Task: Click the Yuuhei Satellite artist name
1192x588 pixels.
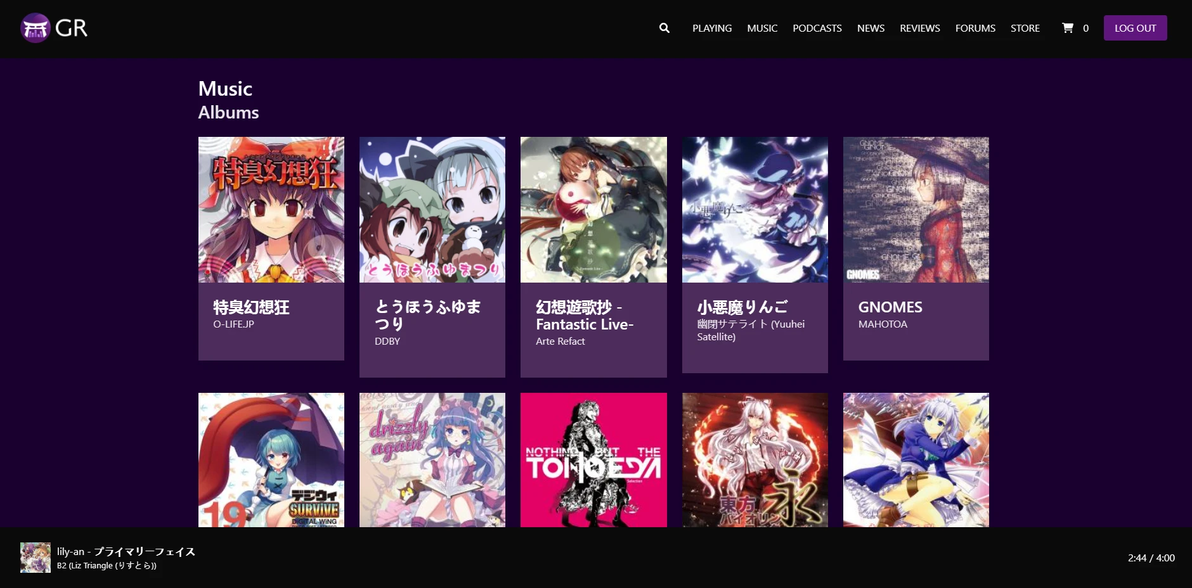Action: (750, 330)
